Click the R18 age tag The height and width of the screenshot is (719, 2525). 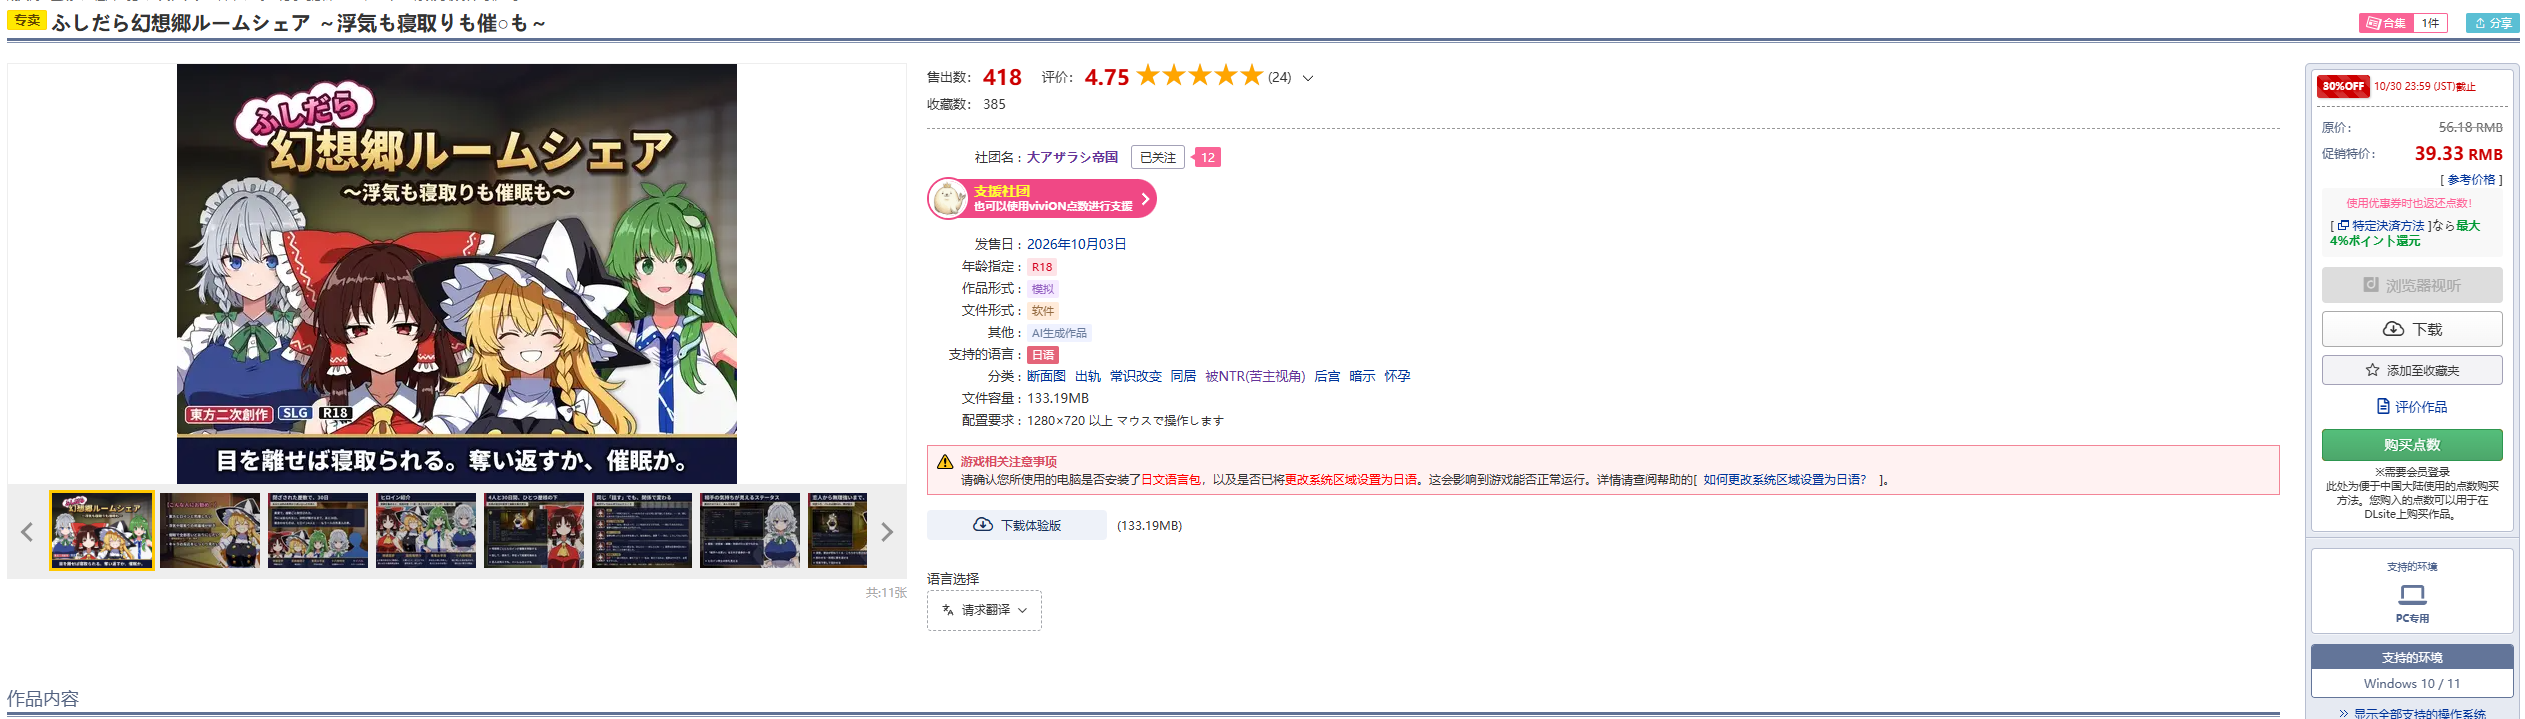click(1042, 267)
